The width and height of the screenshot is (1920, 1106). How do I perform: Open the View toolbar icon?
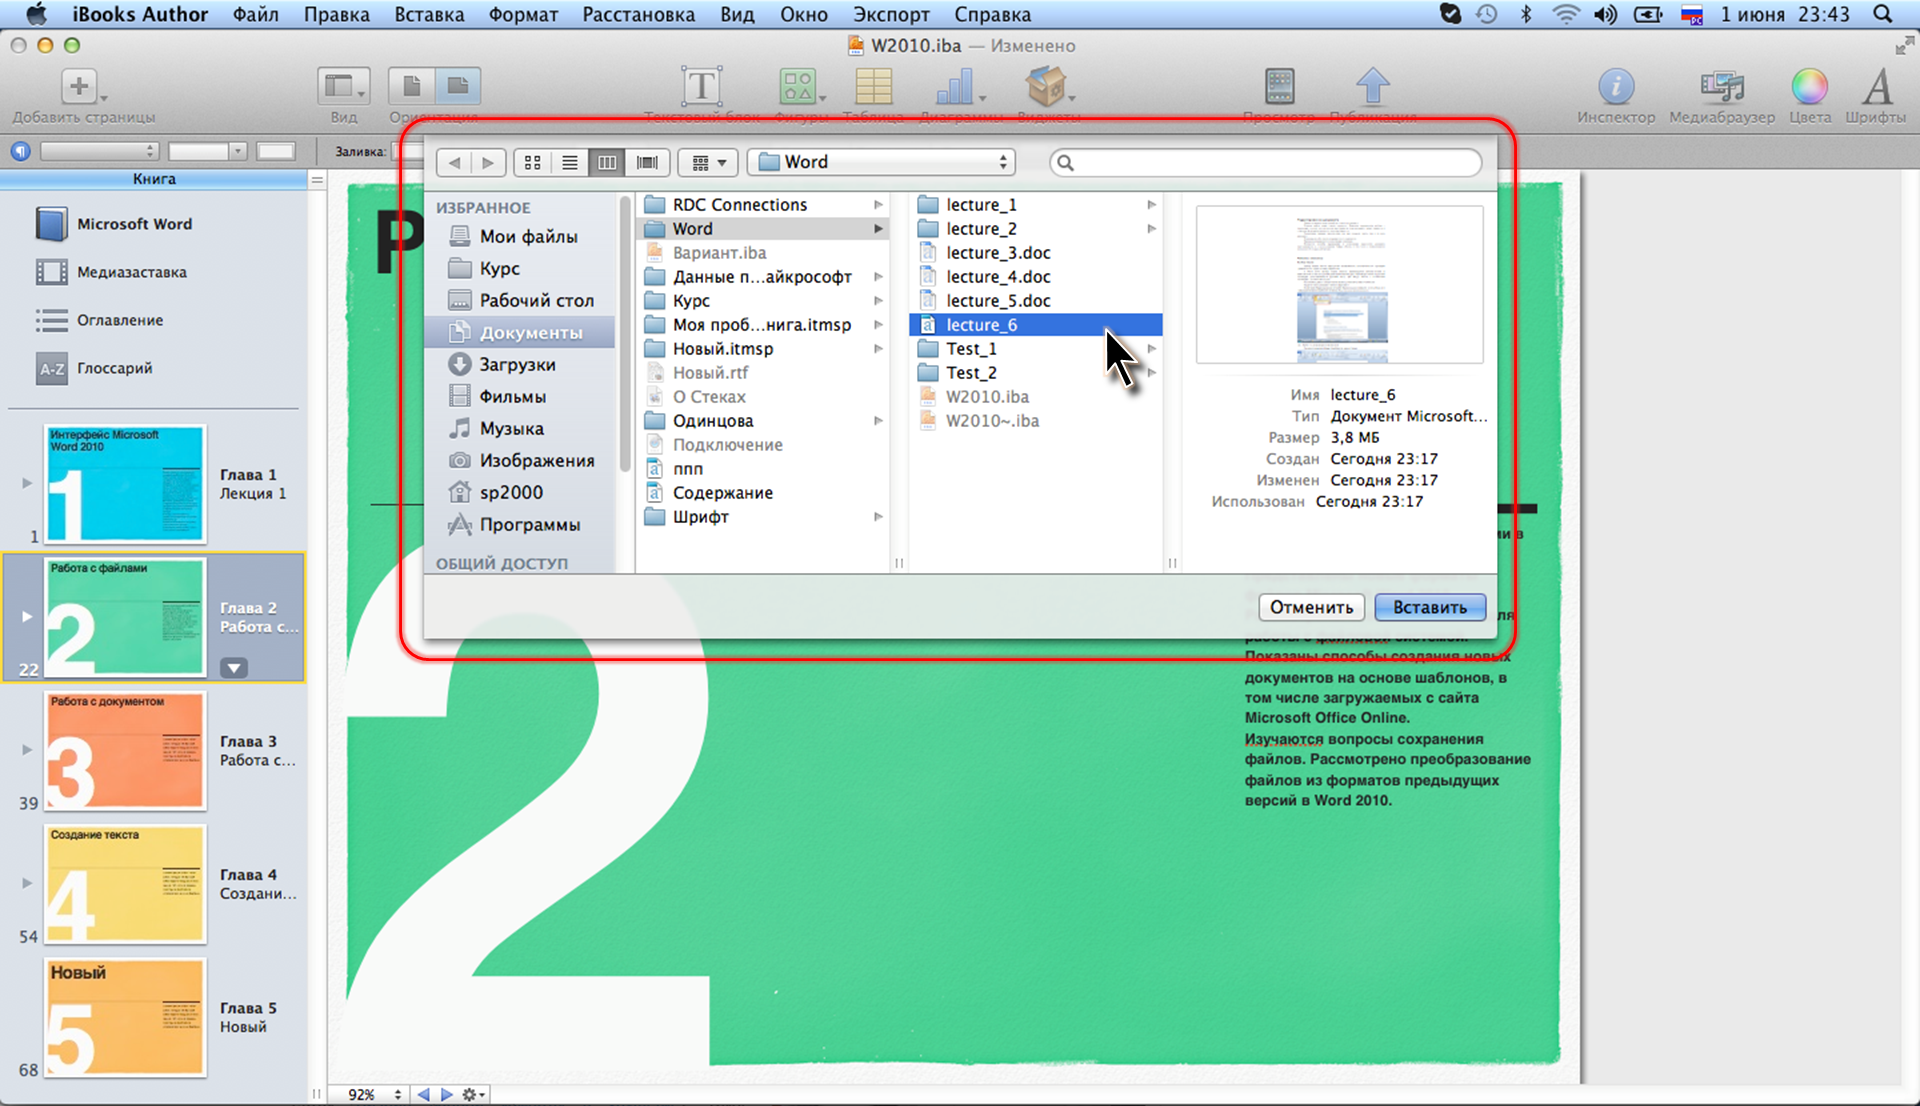pos(343,86)
